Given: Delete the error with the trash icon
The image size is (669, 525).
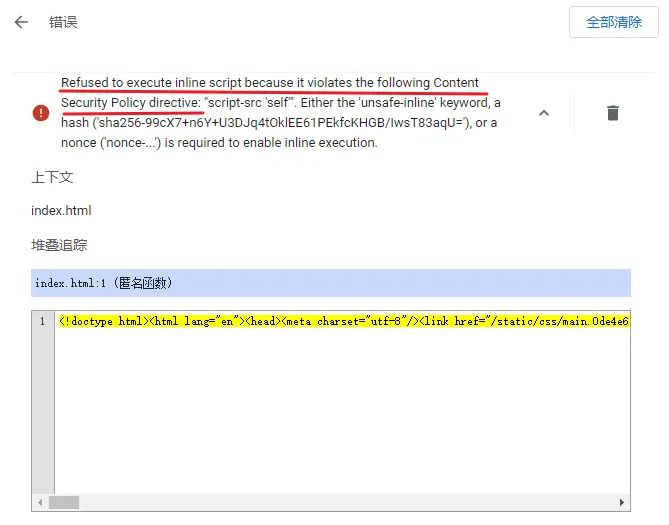Looking at the screenshot, I should click(x=613, y=113).
